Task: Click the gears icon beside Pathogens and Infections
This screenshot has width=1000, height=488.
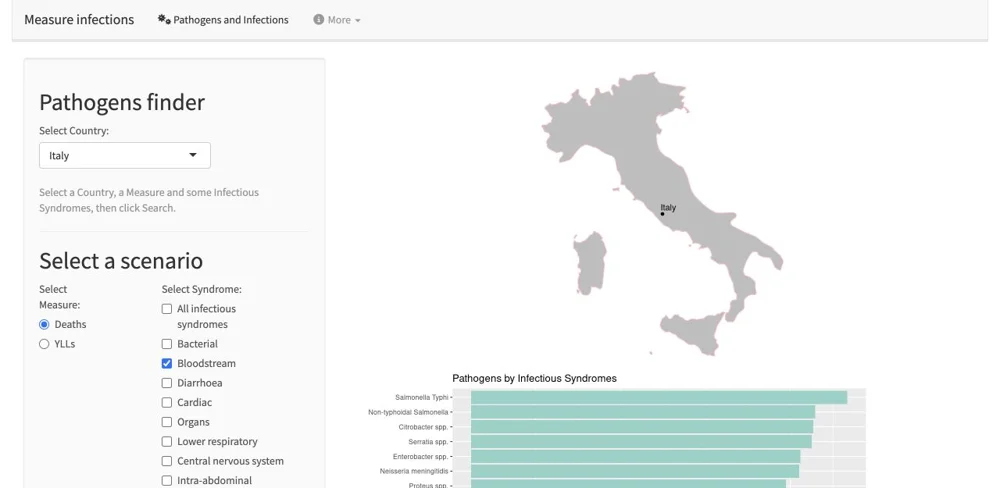Action: [164, 20]
